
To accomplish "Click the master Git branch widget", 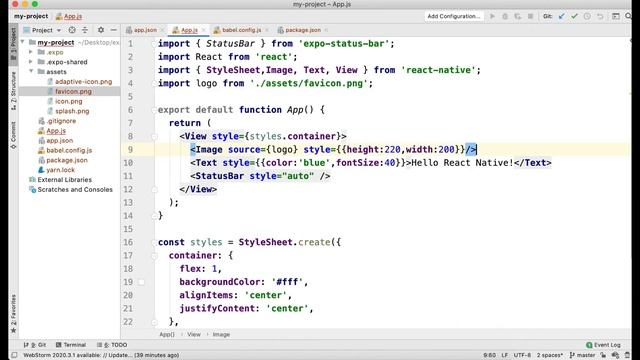I will click(582, 355).
